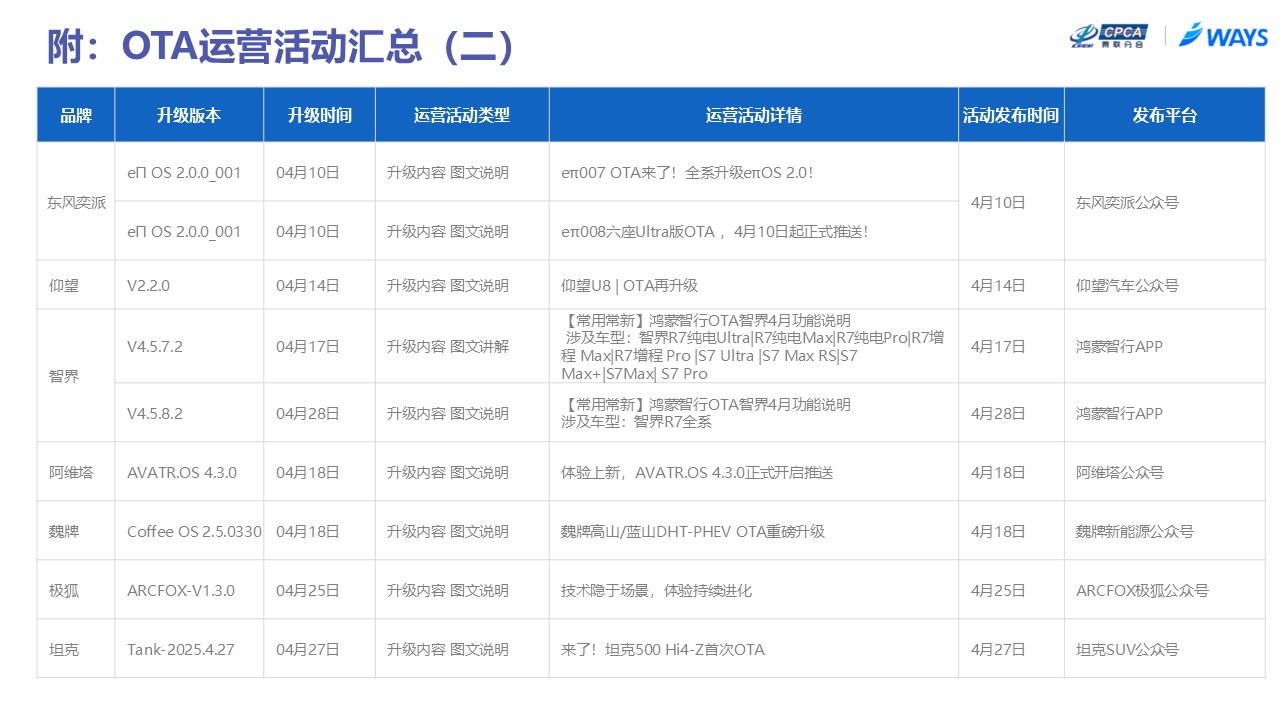The image size is (1280, 720).
Task: Click the 活动发布时间 column header
Action: 1011,115
